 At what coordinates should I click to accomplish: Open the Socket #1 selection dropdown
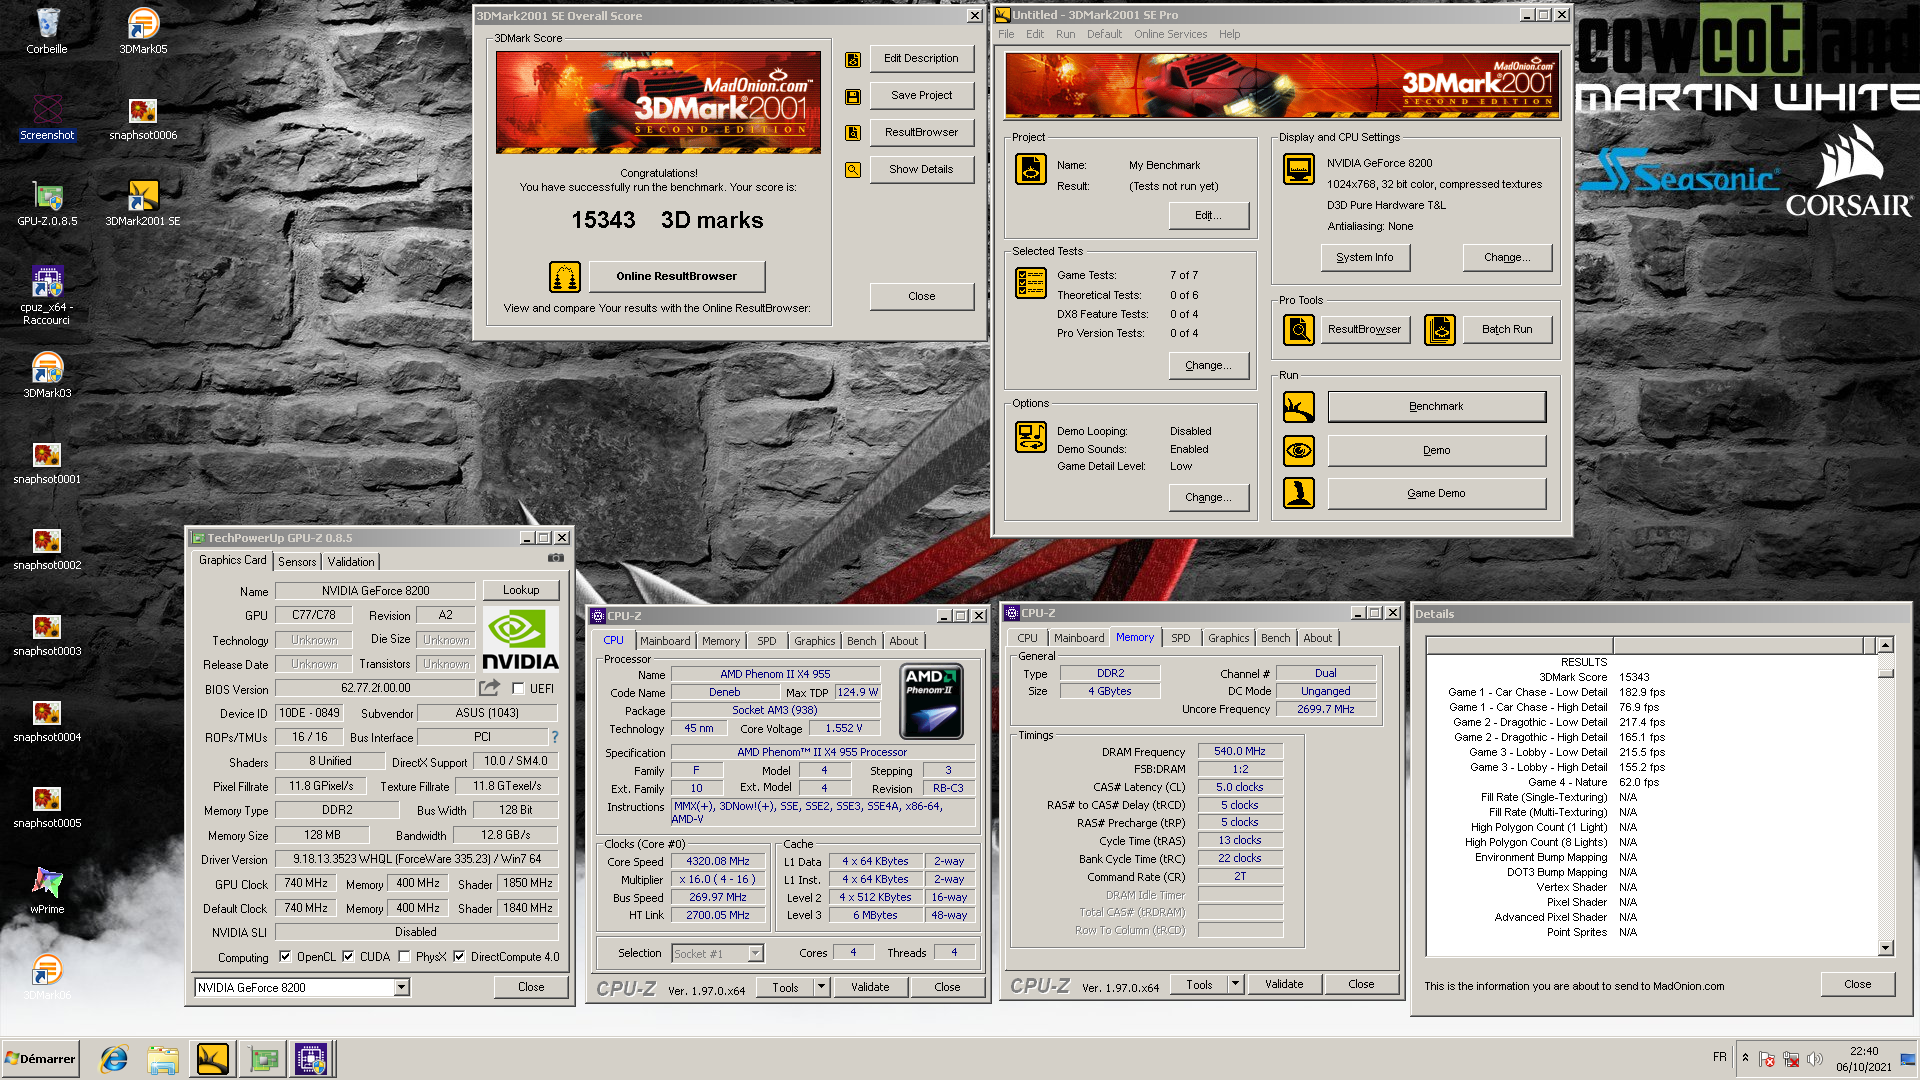coord(755,954)
